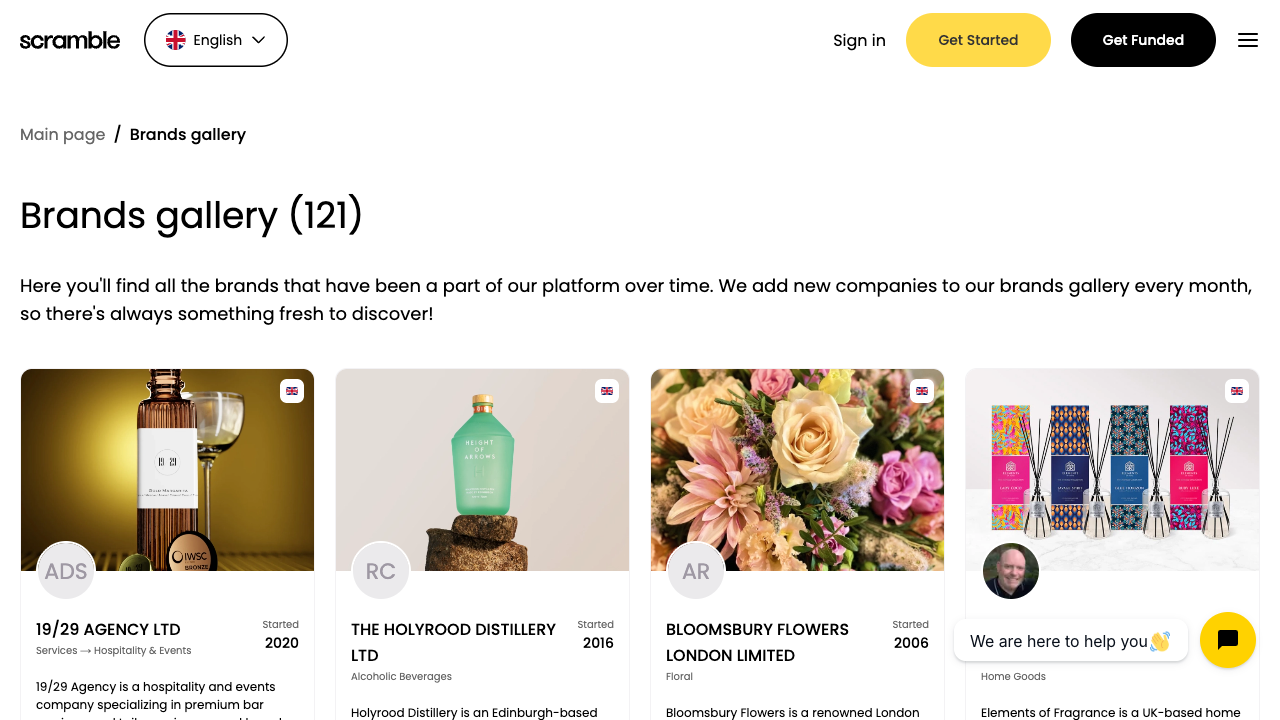1280x720 pixels.
Task: Open the Holyrood Distillery bottle thumbnail
Action: point(482,469)
